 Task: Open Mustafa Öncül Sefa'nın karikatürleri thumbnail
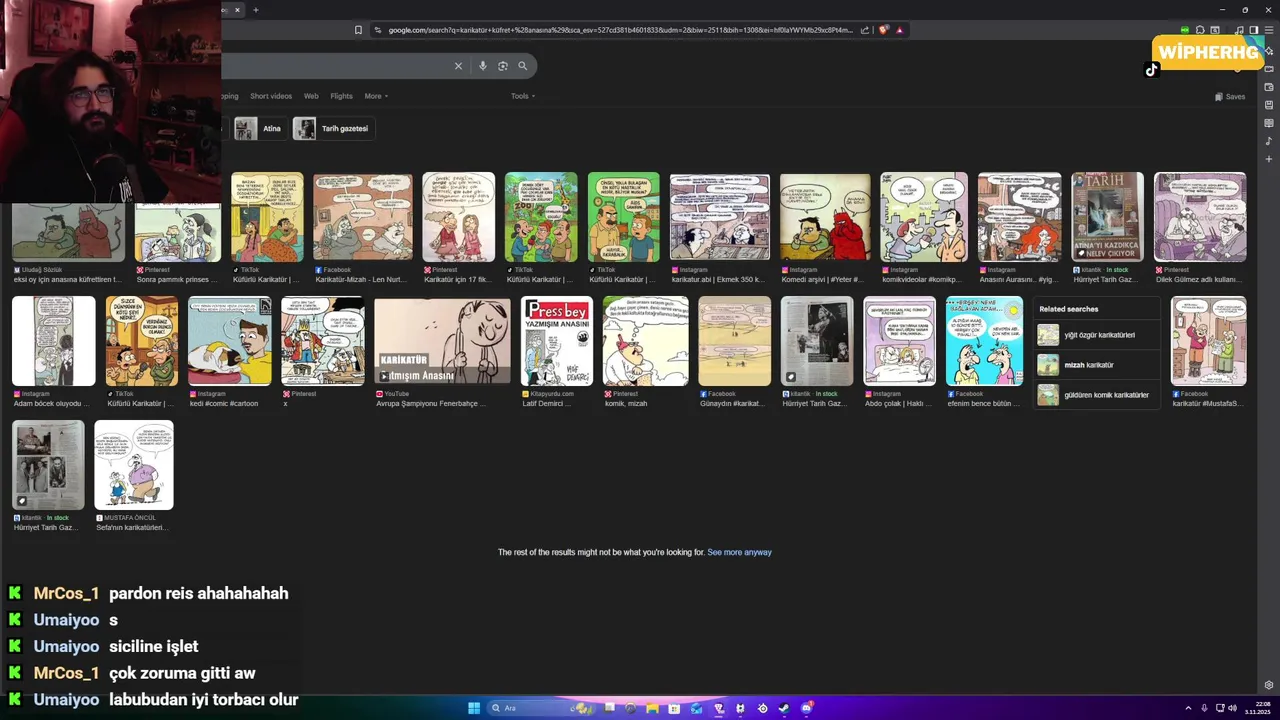click(x=134, y=465)
